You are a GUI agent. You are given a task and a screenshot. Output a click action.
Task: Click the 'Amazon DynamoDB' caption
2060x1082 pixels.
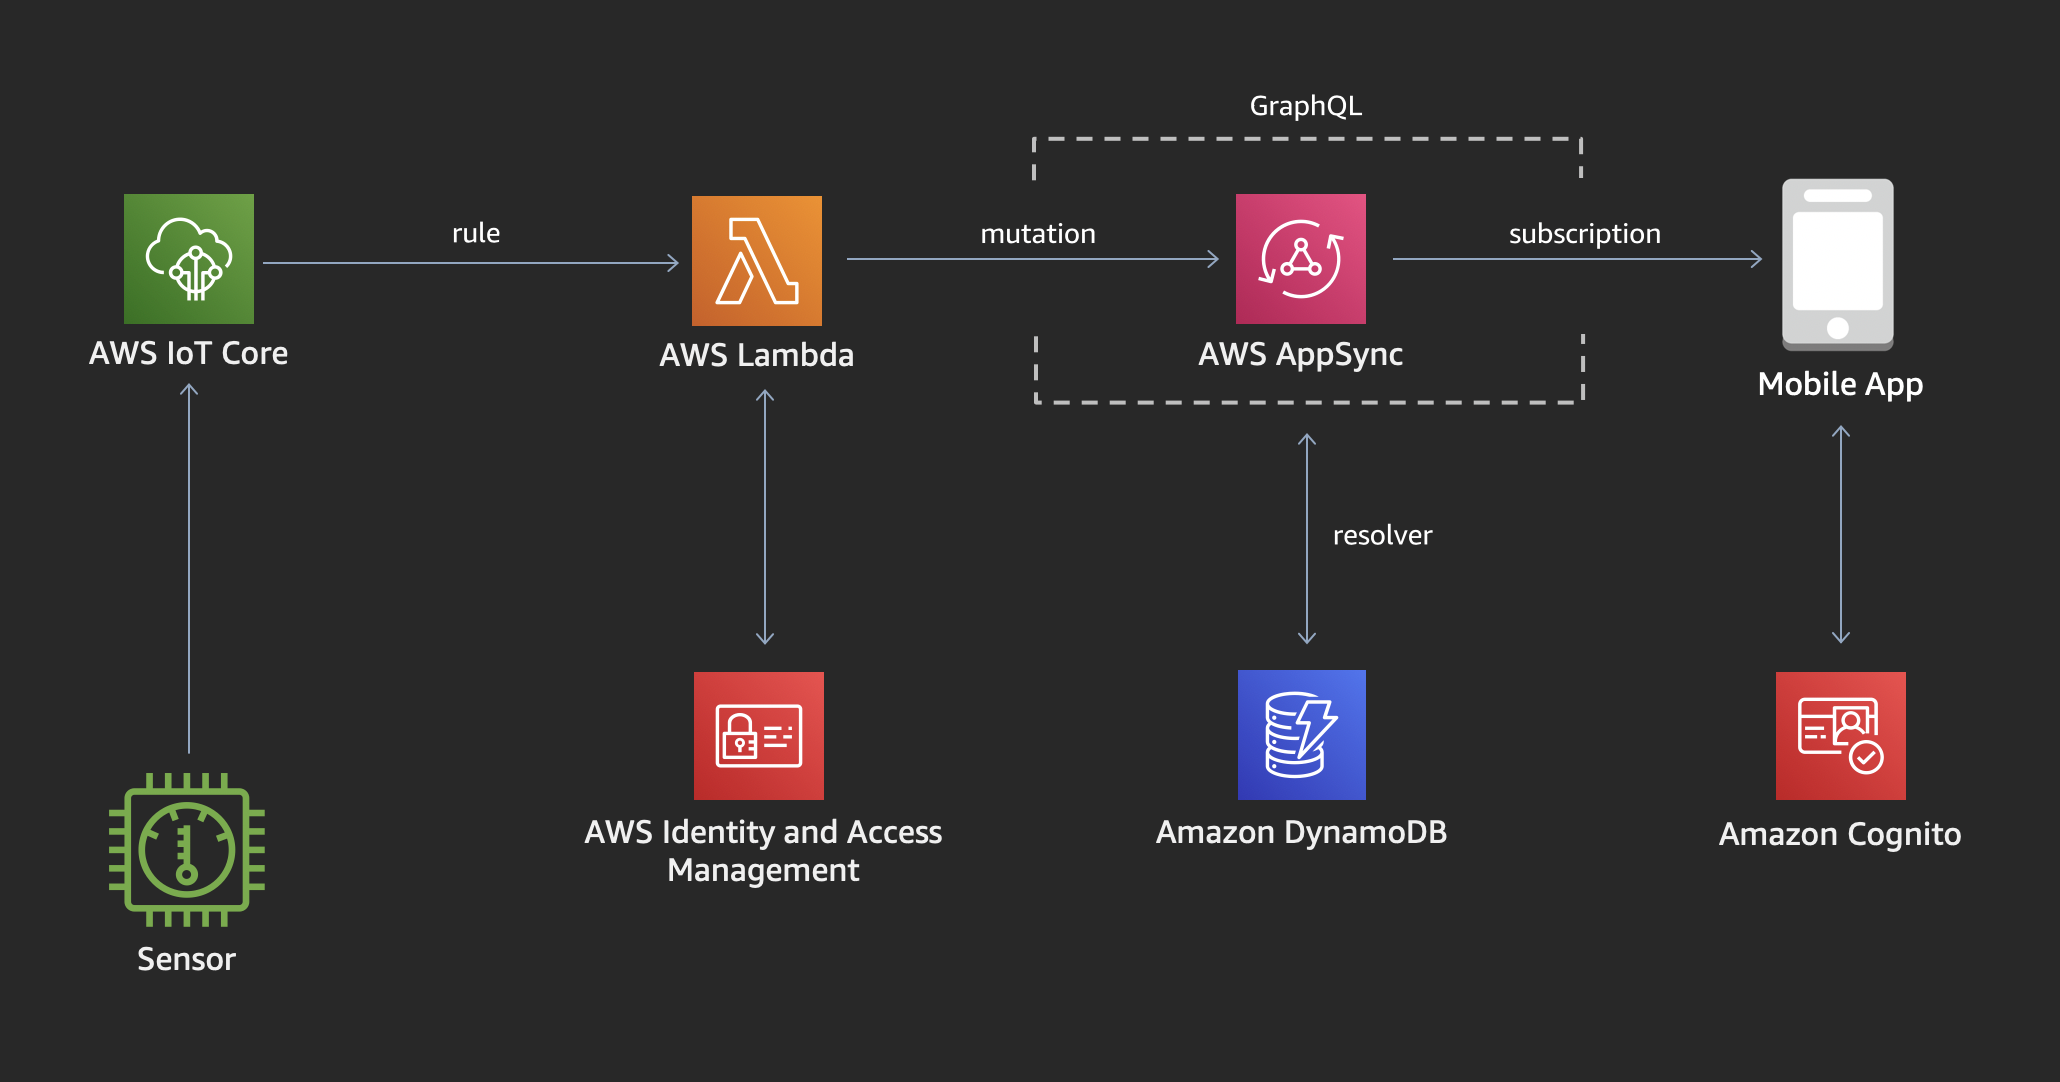coord(1301,832)
